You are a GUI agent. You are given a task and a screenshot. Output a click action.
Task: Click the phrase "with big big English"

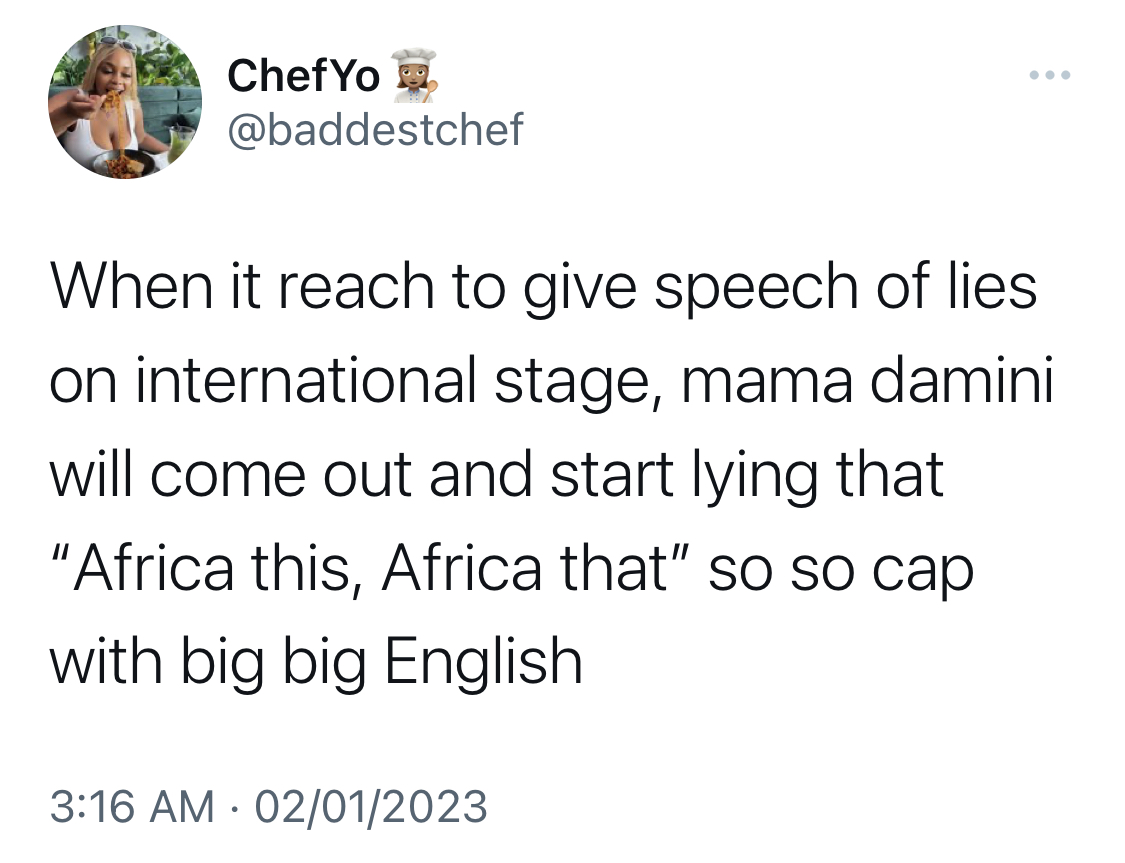pyautogui.click(x=316, y=664)
